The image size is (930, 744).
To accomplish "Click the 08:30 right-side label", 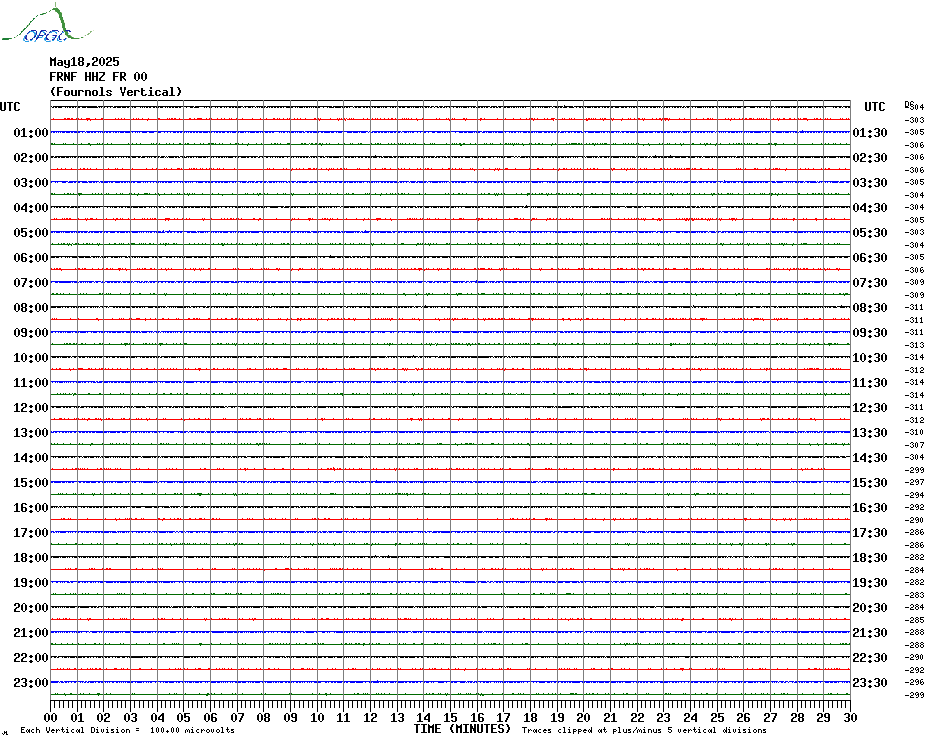I will pyautogui.click(x=870, y=308).
